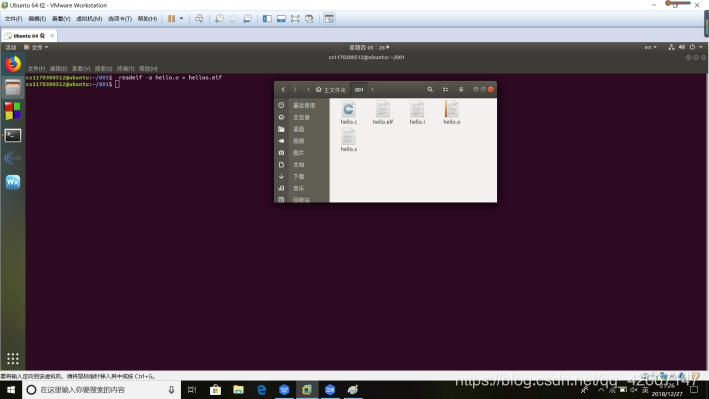Image resolution: width=709 pixels, height=399 pixels.
Task: Open the edb debugger icon in the dock
Action: [13, 158]
